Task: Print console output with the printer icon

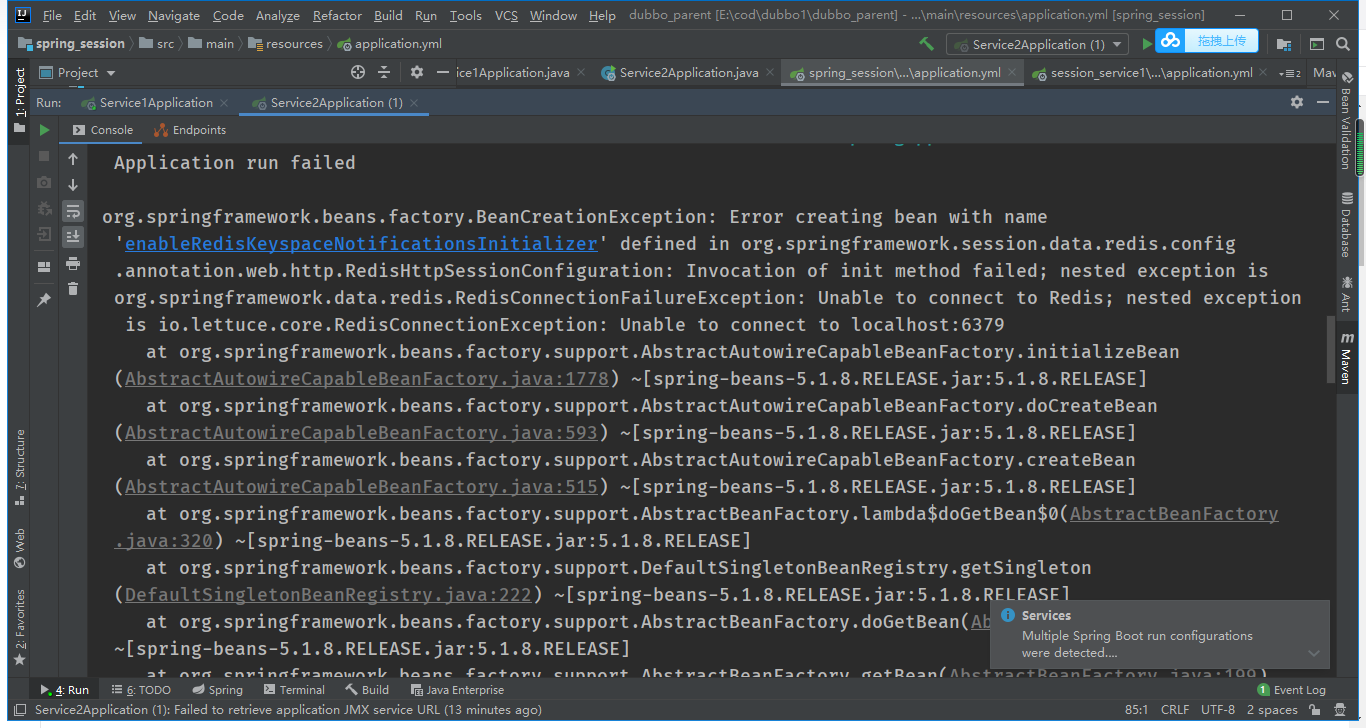Action: tap(73, 263)
